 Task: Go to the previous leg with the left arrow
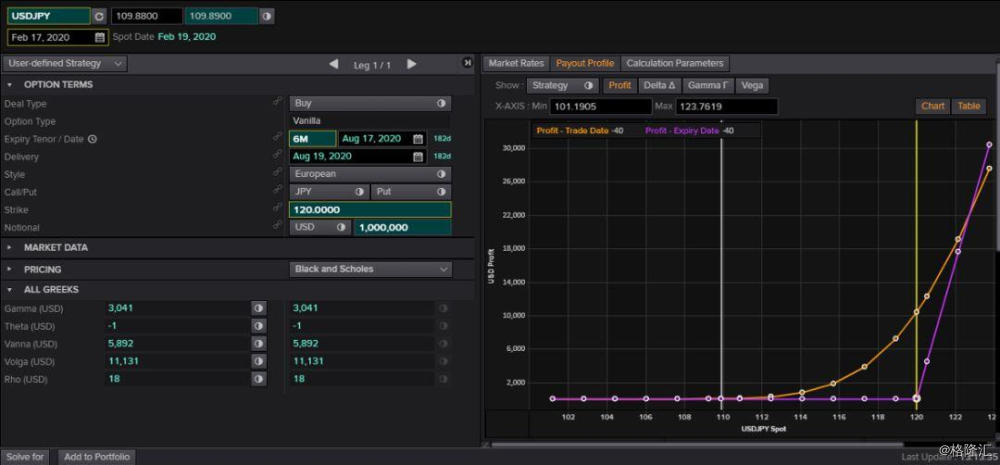point(334,64)
